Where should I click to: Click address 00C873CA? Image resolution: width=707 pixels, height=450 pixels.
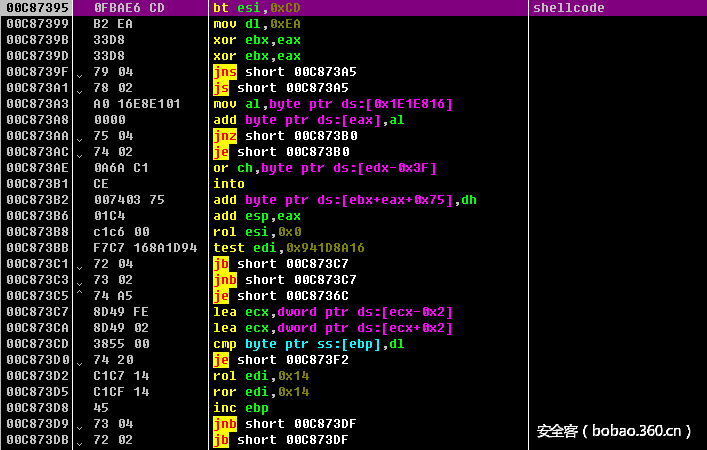pyautogui.click(x=37, y=328)
